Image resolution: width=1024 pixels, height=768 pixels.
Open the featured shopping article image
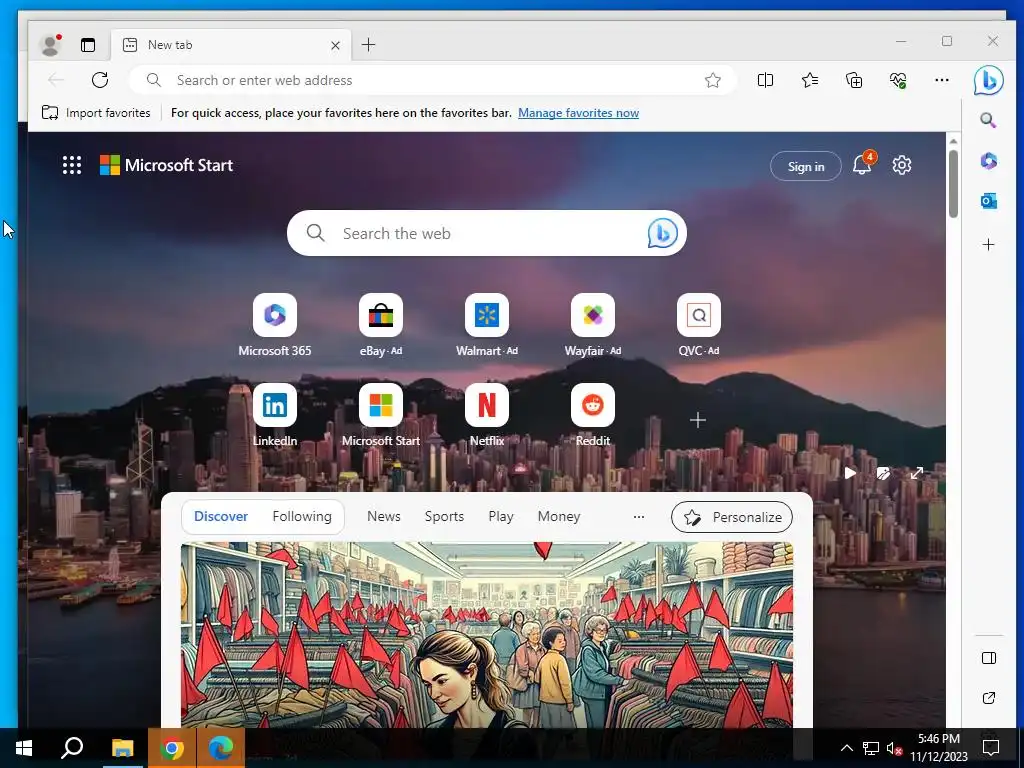487,634
